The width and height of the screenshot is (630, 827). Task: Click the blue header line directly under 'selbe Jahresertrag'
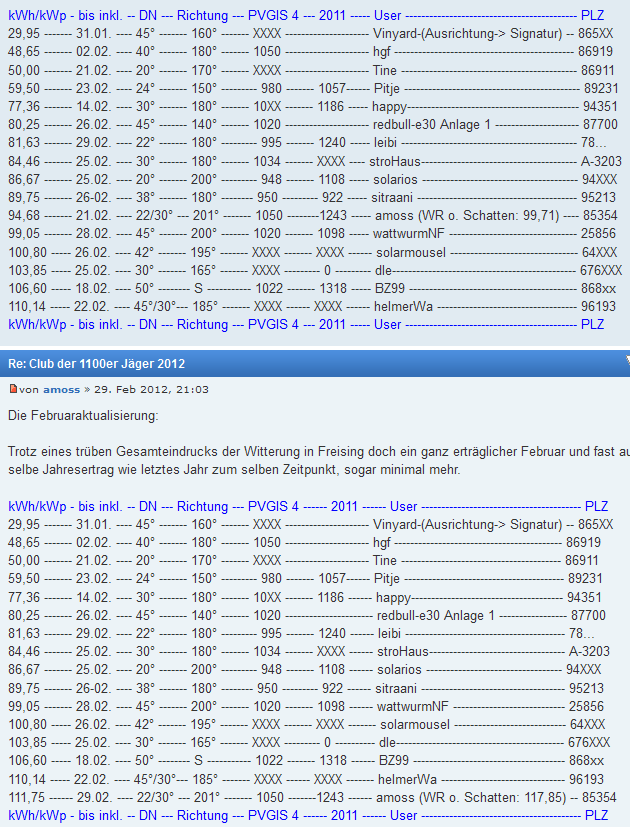tap(308, 506)
